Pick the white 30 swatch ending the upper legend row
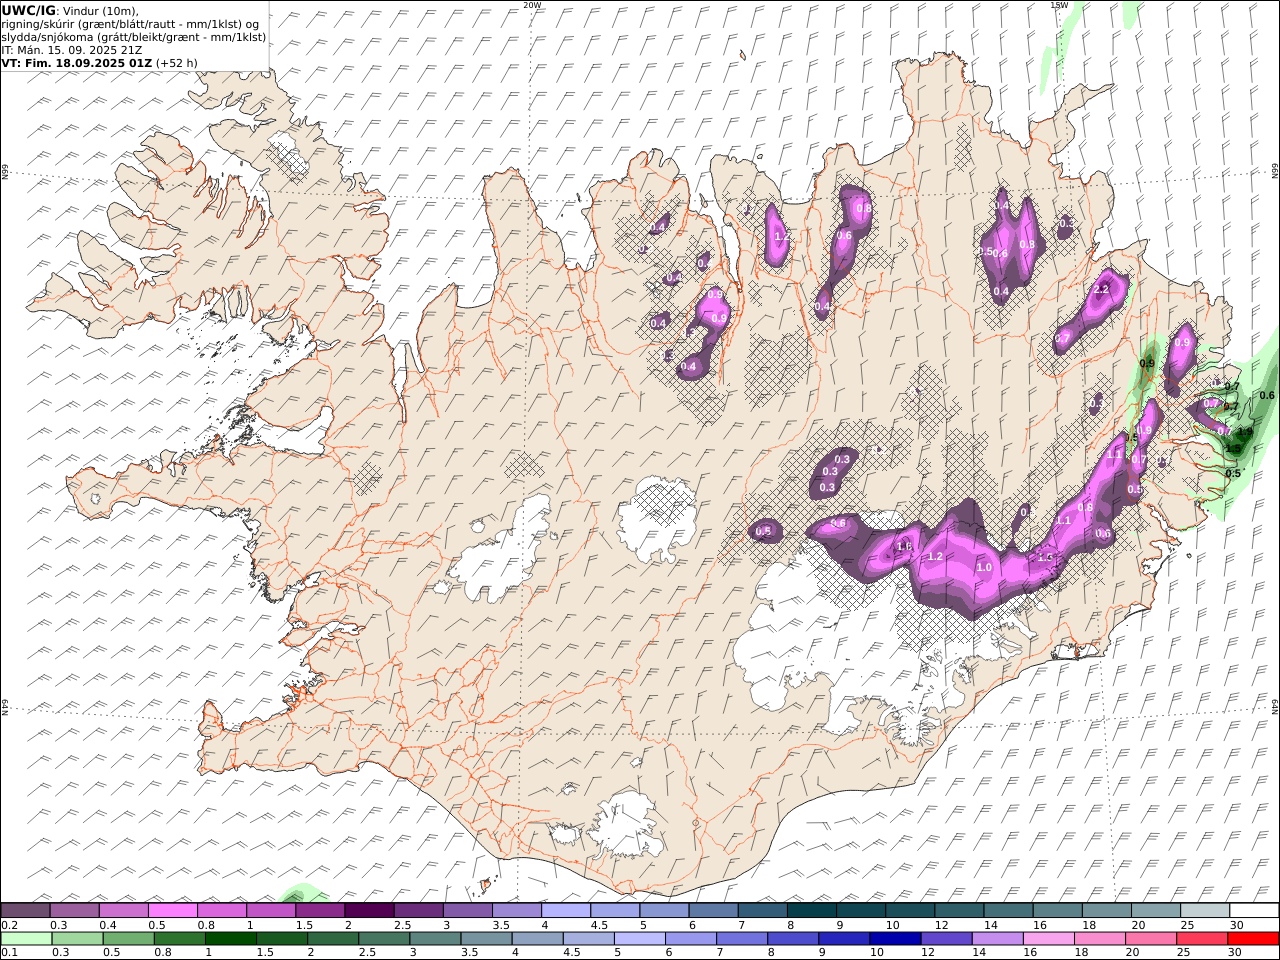Image resolution: width=1280 pixels, height=960 pixels. pyautogui.click(x=1254, y=910)
